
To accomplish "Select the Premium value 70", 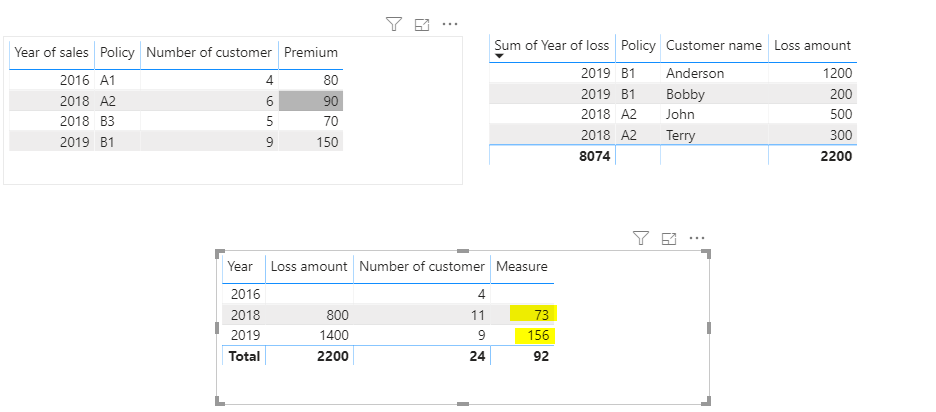I will 310,122.
